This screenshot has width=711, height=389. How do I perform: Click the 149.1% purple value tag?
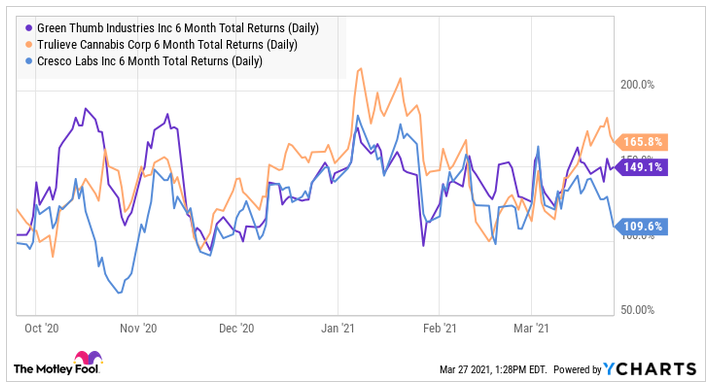[641, 167]
